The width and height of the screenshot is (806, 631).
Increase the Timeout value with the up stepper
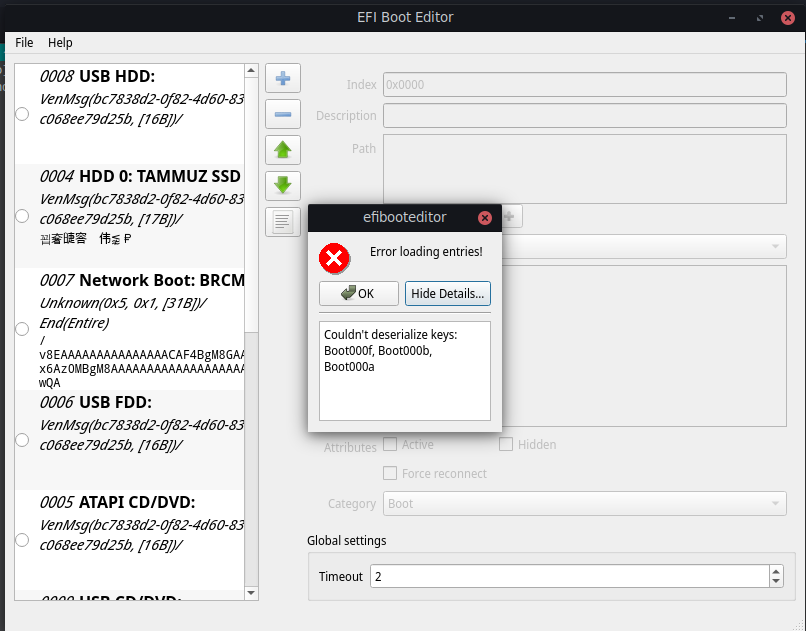point(775,570)
